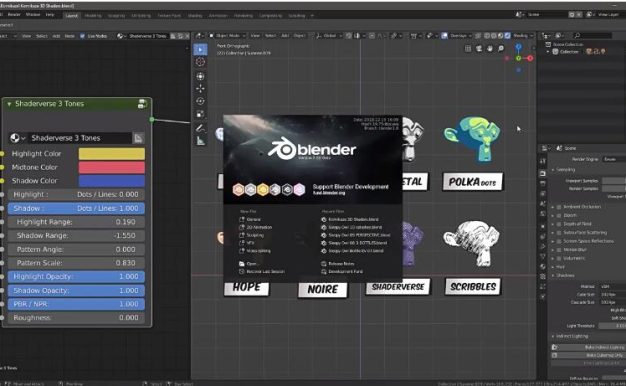Viewport: 626px width, 386px height.
Task: Select the 3D Cursor tool
Action: (200, 62)
